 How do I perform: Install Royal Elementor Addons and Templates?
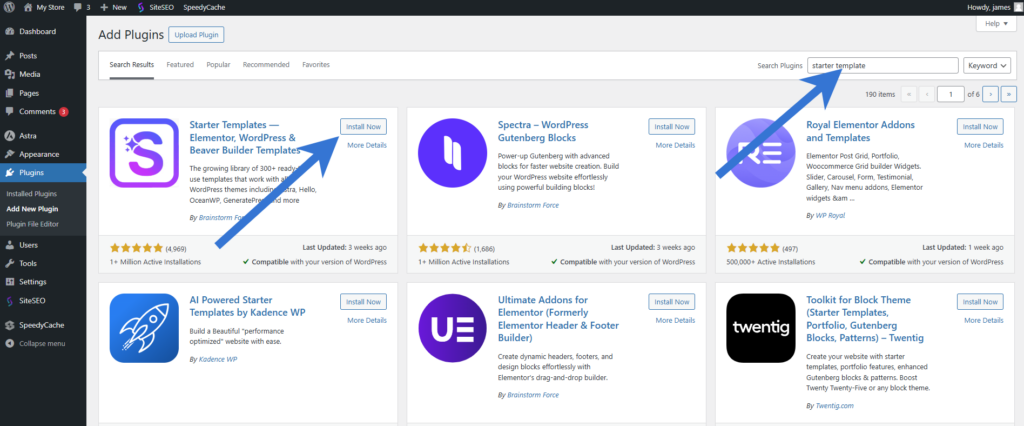[x=980, y=127]
